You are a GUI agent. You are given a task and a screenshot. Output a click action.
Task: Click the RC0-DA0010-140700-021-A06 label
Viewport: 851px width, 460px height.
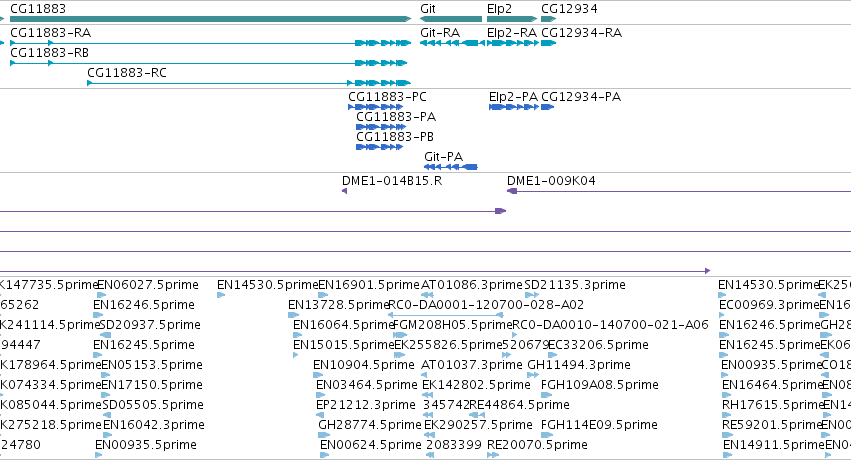pyautogui.click(x=611, y=325)
